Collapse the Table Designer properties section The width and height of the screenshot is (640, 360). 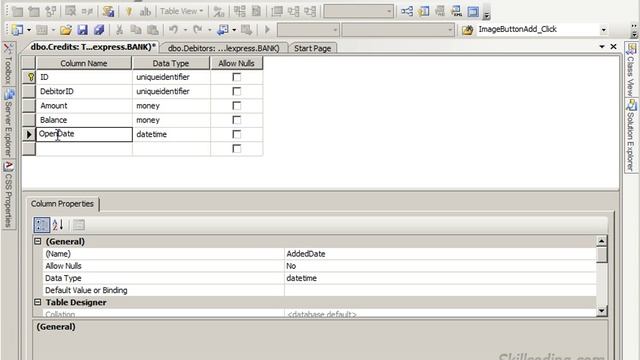pos(38,302)
